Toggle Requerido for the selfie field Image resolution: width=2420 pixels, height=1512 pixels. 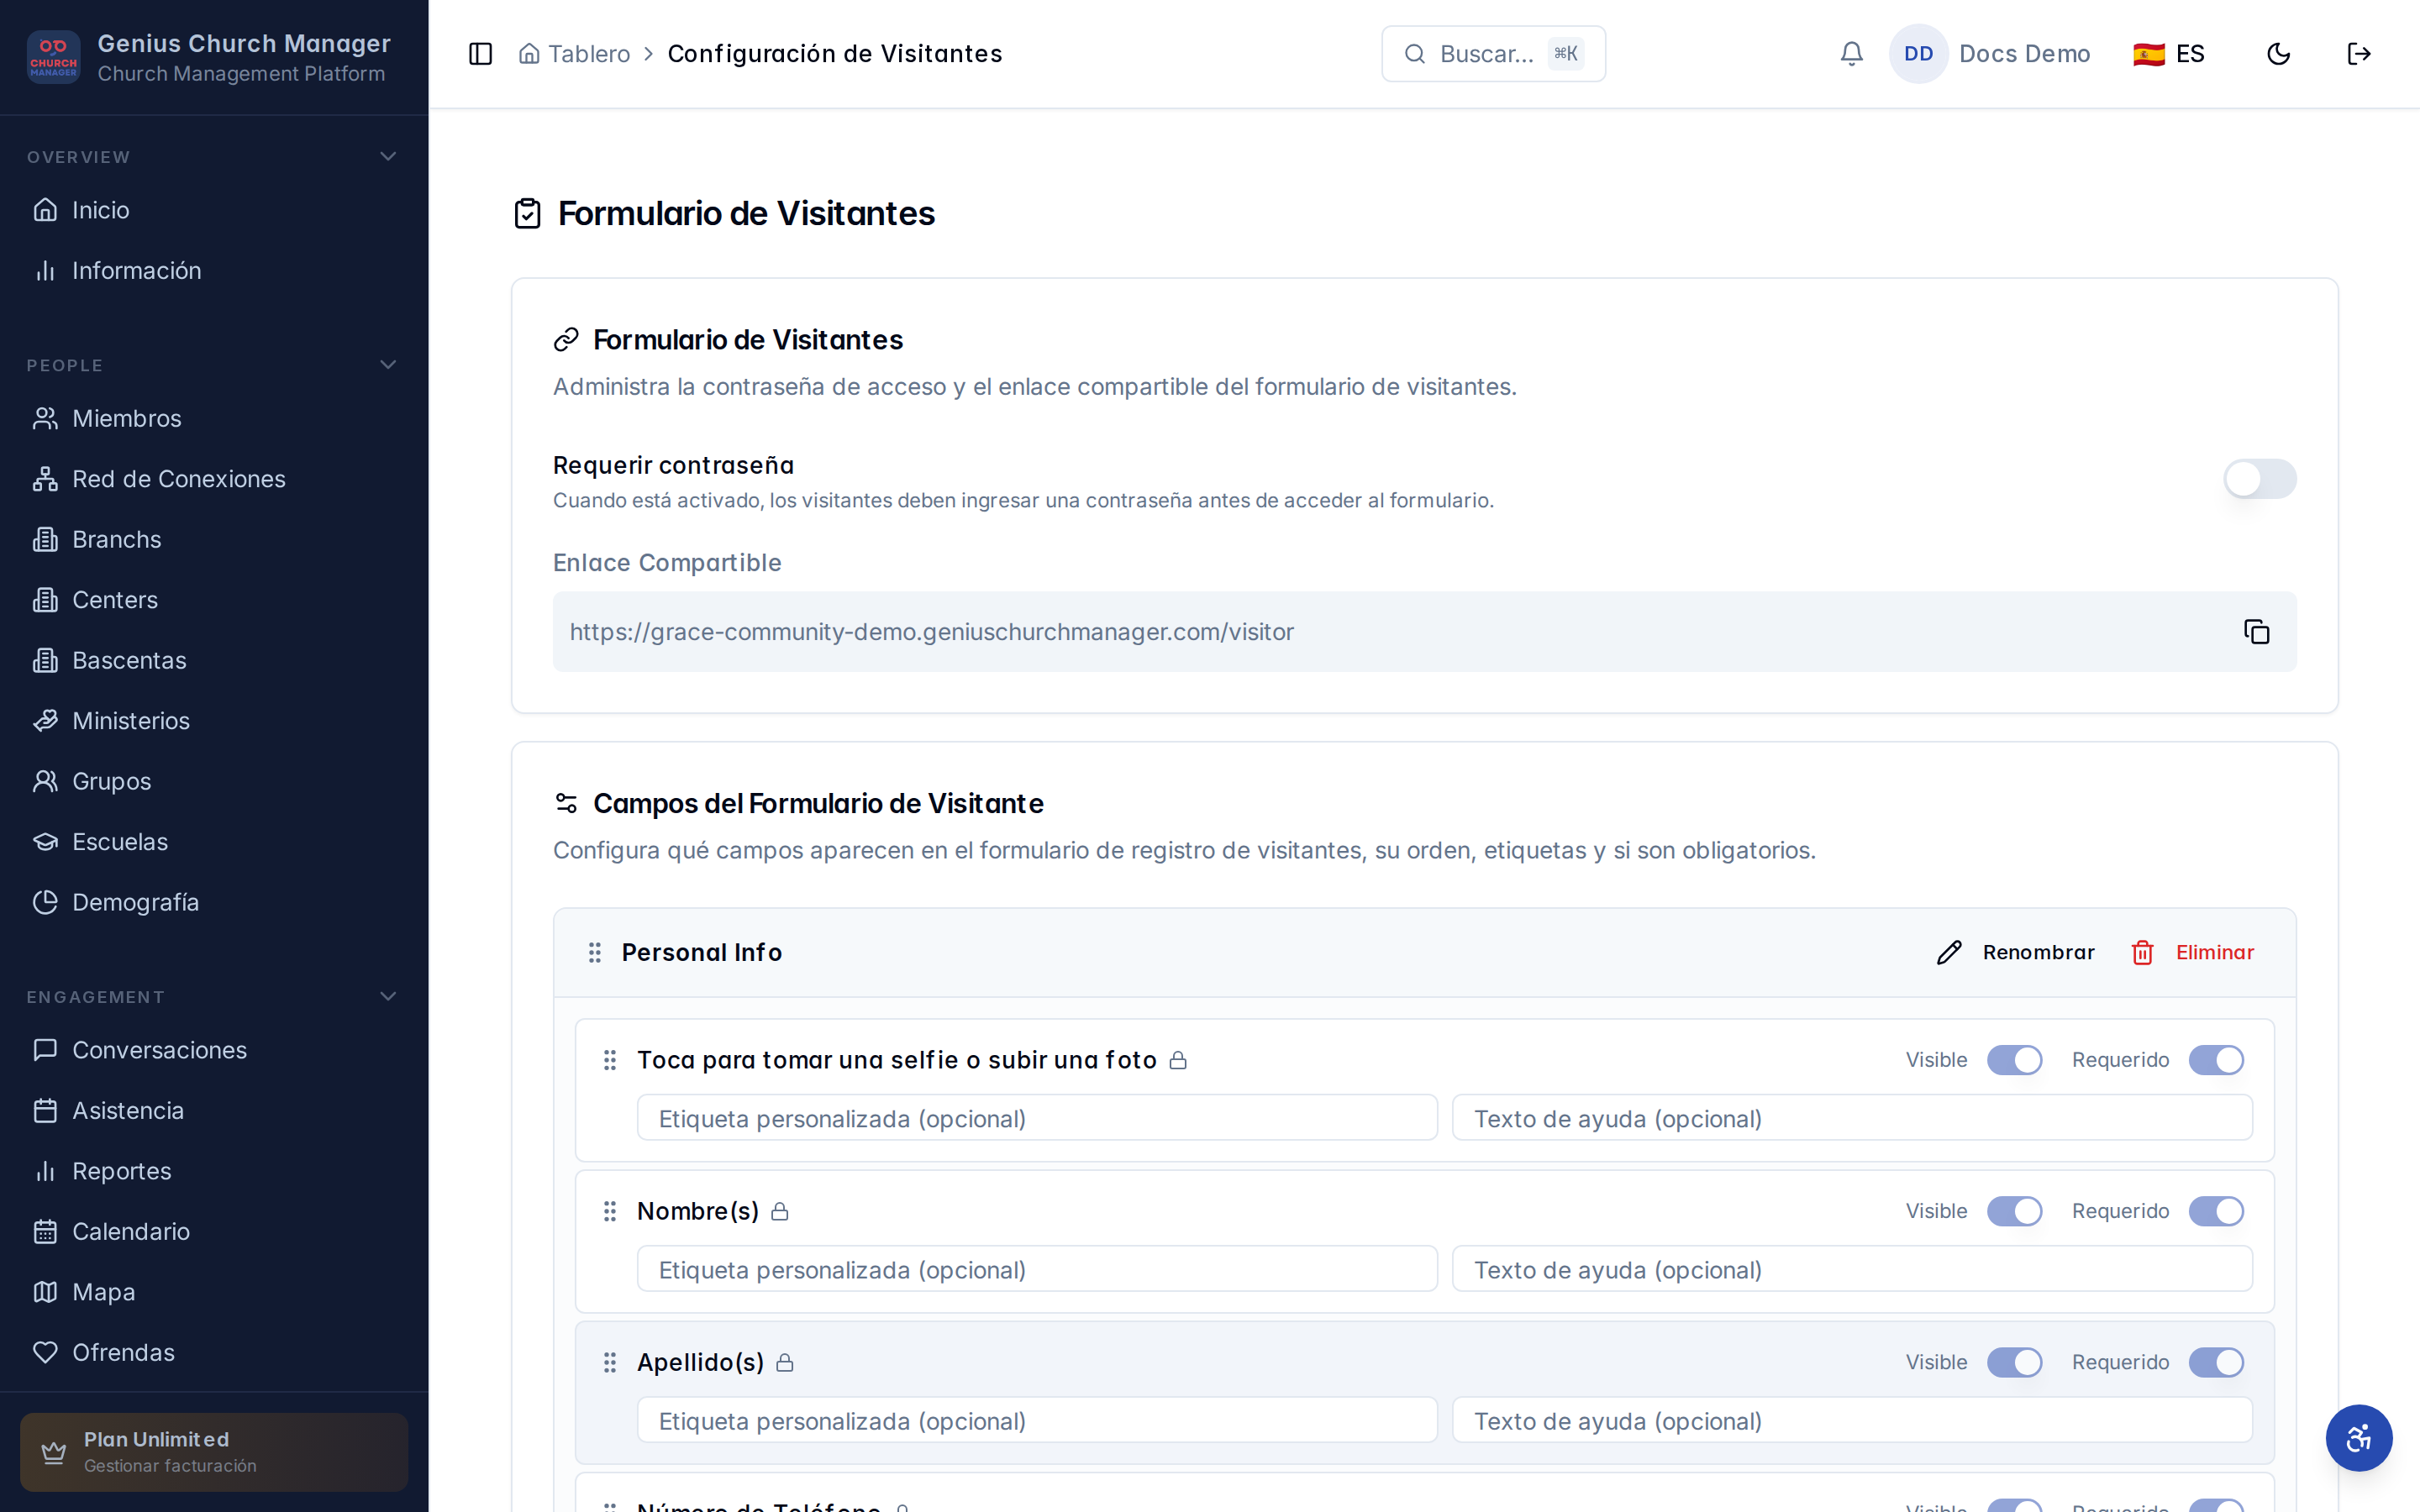(2216, 1060)
